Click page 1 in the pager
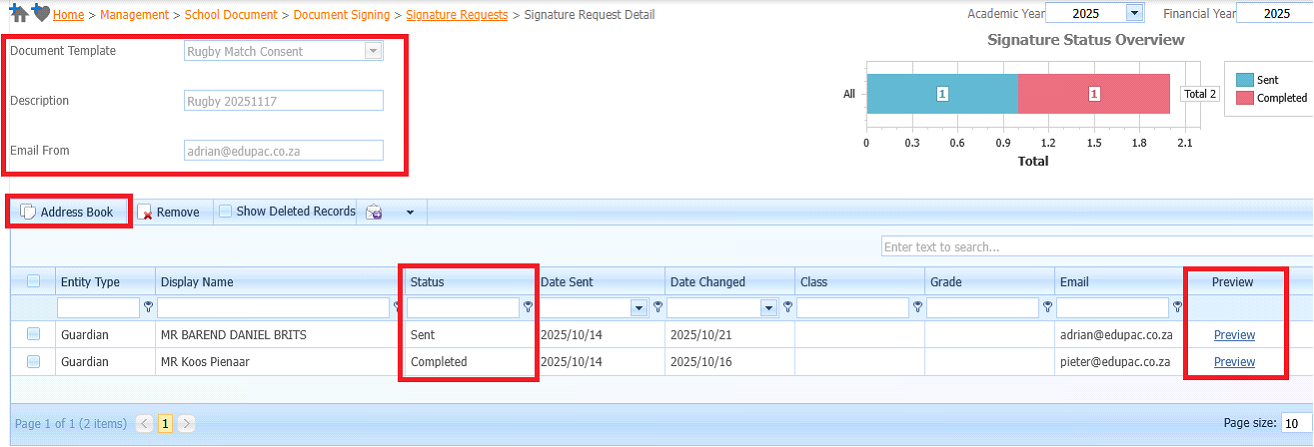 point(165,424)
